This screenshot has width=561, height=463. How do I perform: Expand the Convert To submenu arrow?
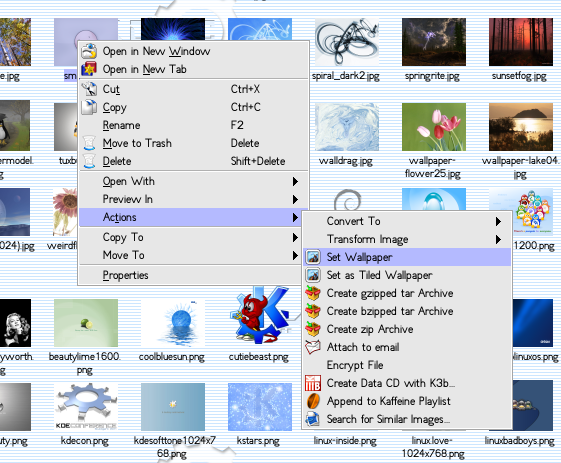pos(498,221)
